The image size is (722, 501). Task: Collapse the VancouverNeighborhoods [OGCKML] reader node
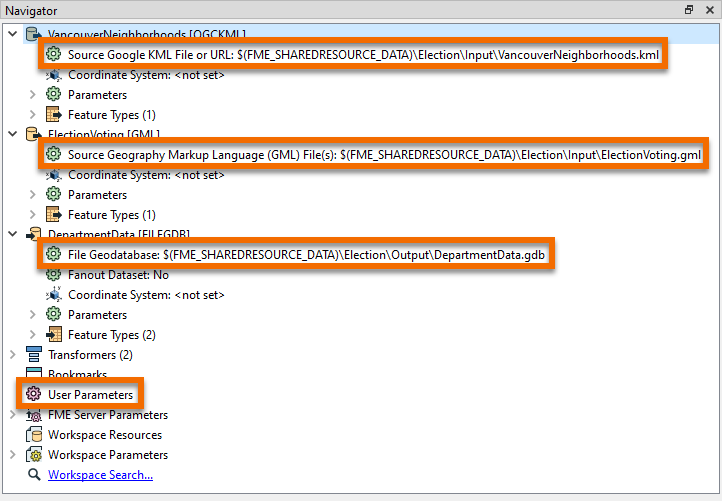pyautogui.click(x=13, y=34)
